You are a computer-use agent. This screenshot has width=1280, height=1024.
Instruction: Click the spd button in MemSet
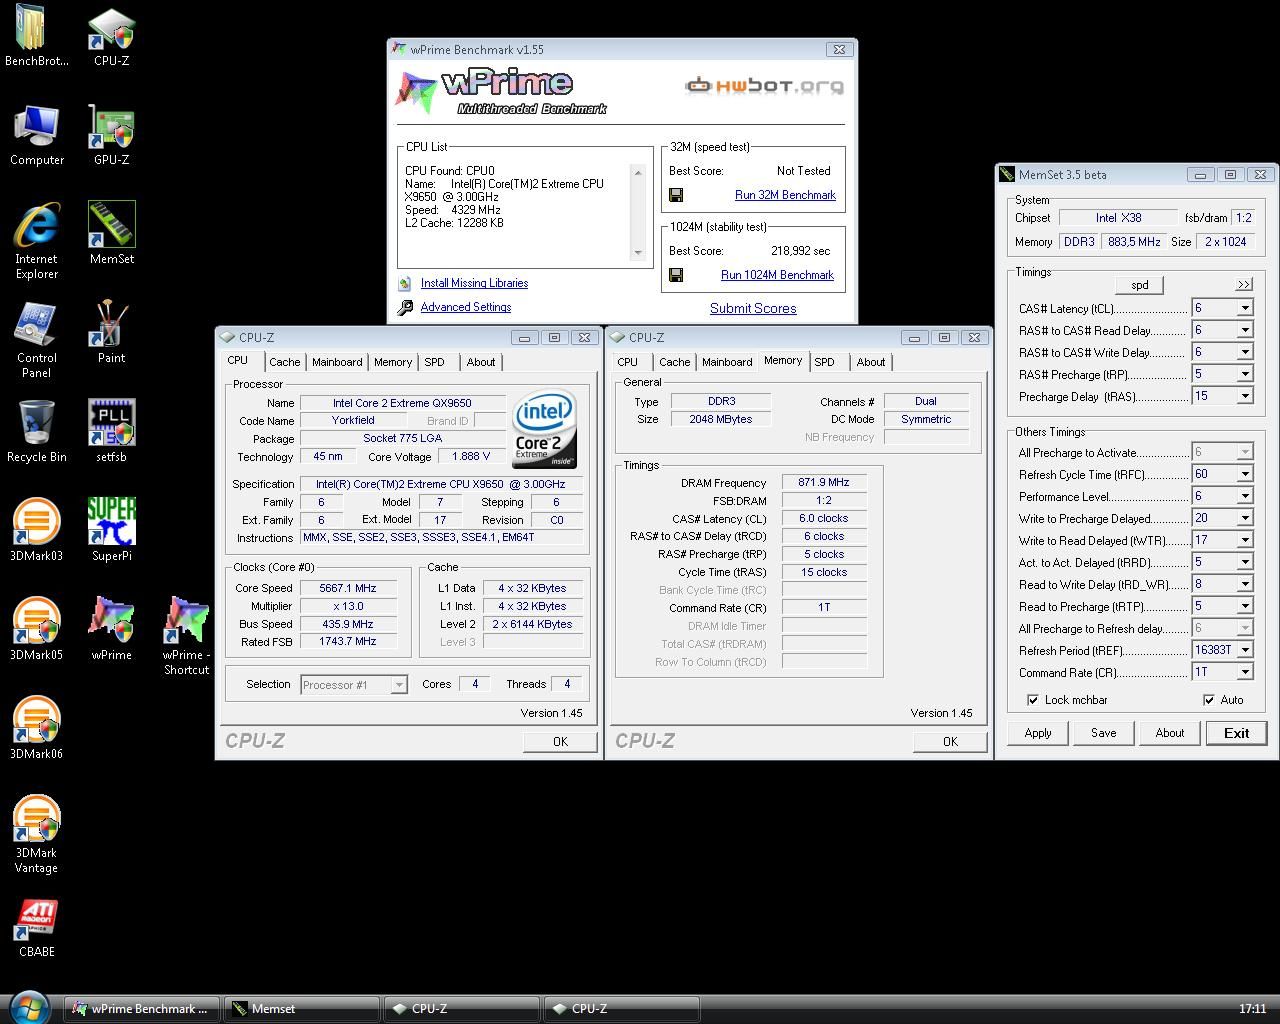pos(1140,285)
